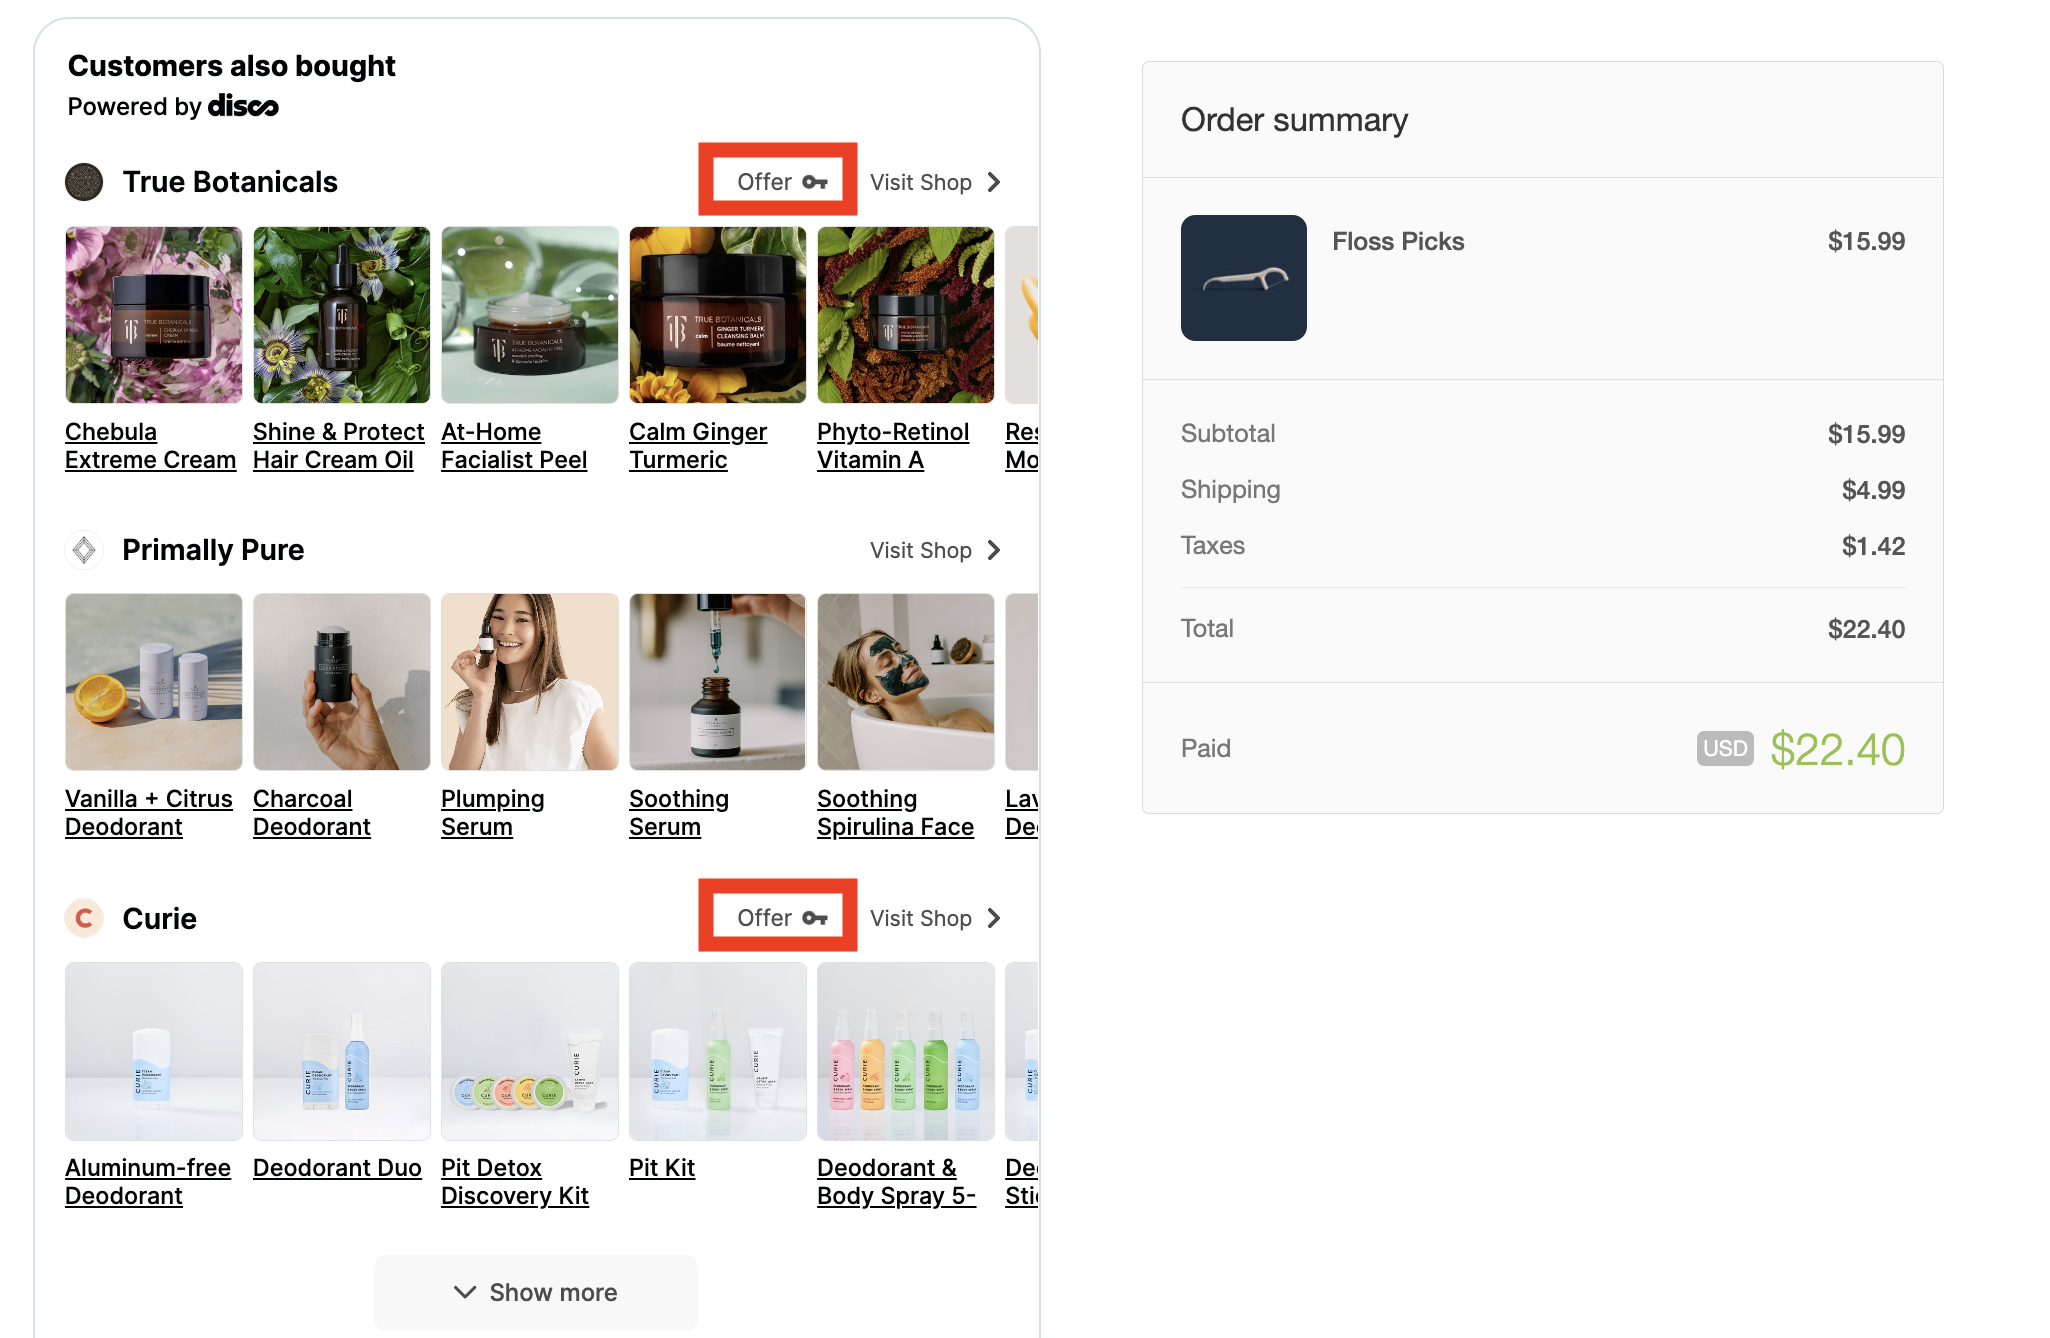Open the Phyto-Retinol Vitamin A product image
The image size is (2050, 1338).
[906, 315]
